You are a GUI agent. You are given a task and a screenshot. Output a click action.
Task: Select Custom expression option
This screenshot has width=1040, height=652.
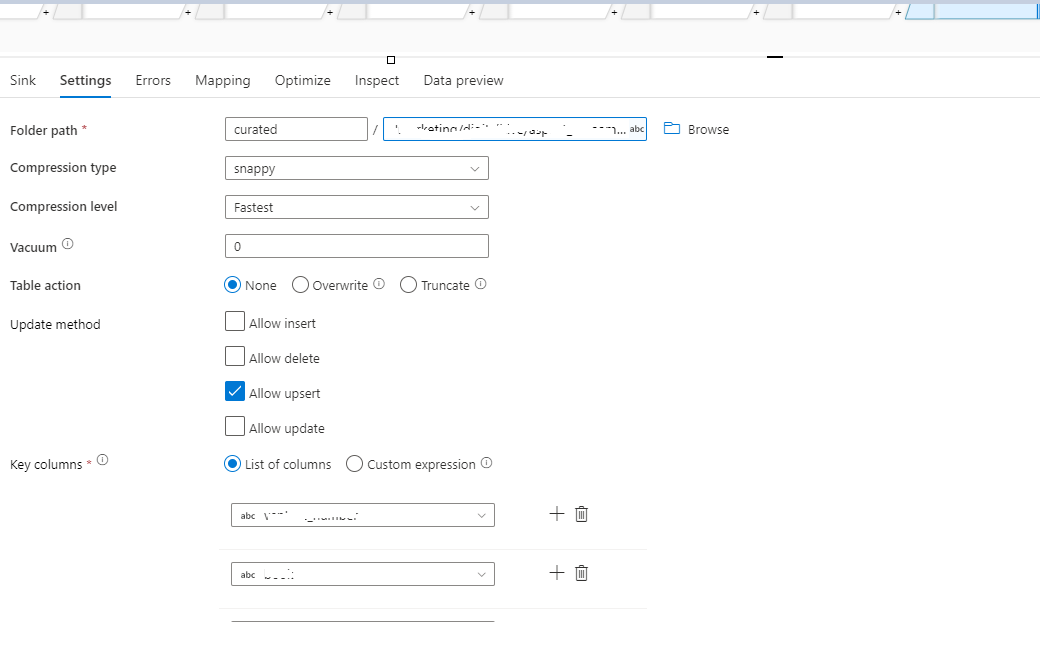(x=355, y=464)
